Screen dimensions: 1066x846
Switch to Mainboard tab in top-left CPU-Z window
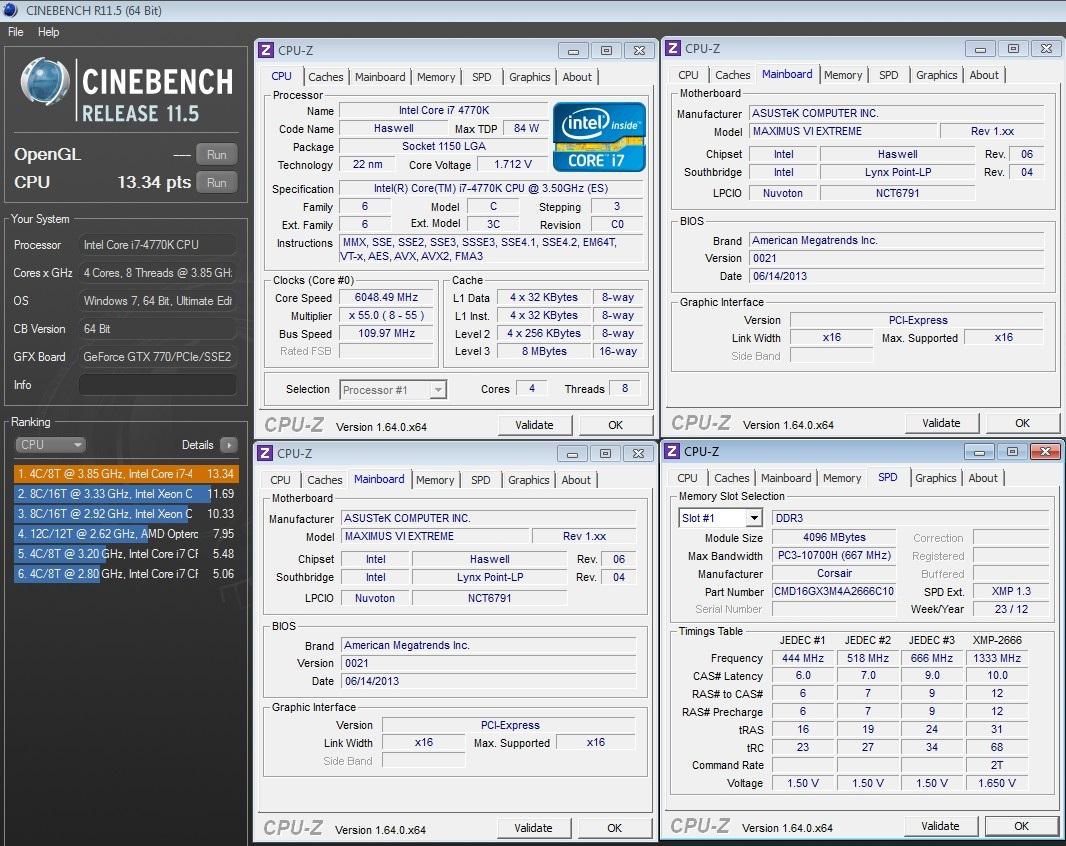[x=380, y=77]
